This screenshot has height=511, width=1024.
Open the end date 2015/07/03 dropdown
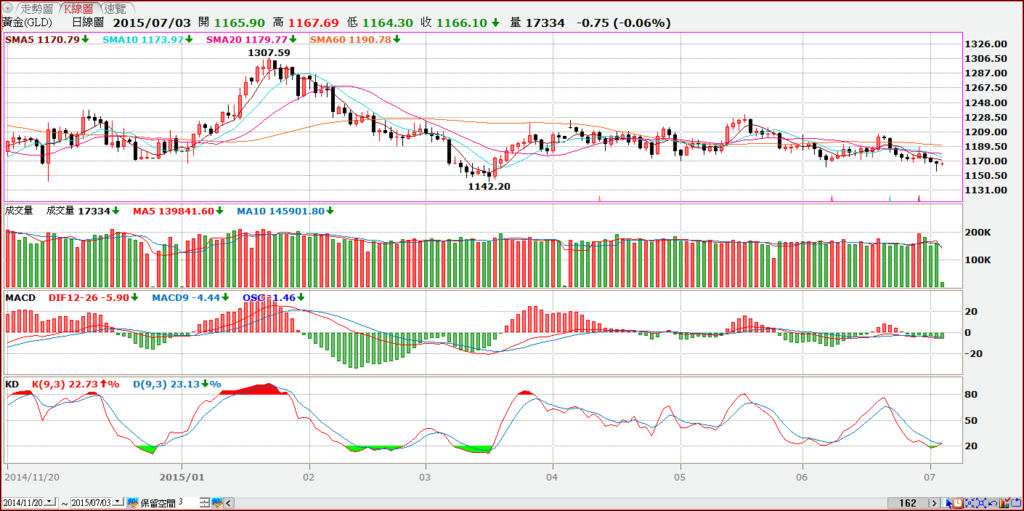[x=118, y=503]
